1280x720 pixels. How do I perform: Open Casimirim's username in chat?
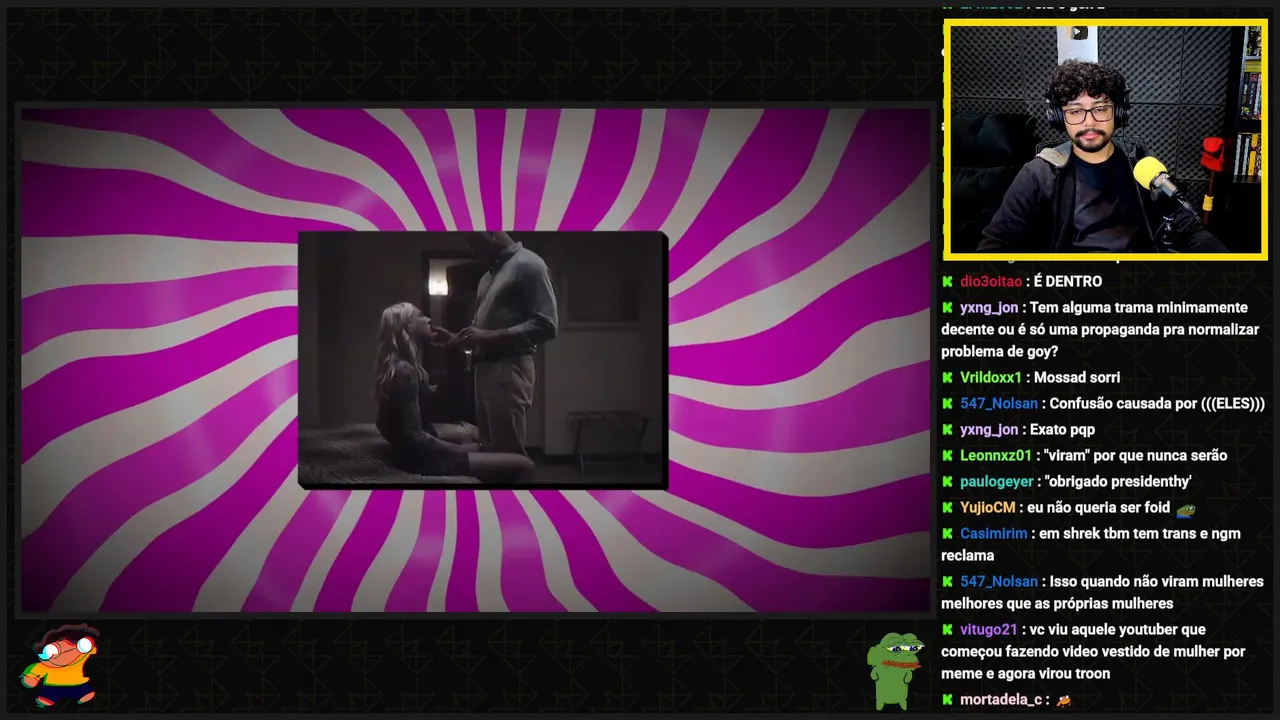(993, 534)
